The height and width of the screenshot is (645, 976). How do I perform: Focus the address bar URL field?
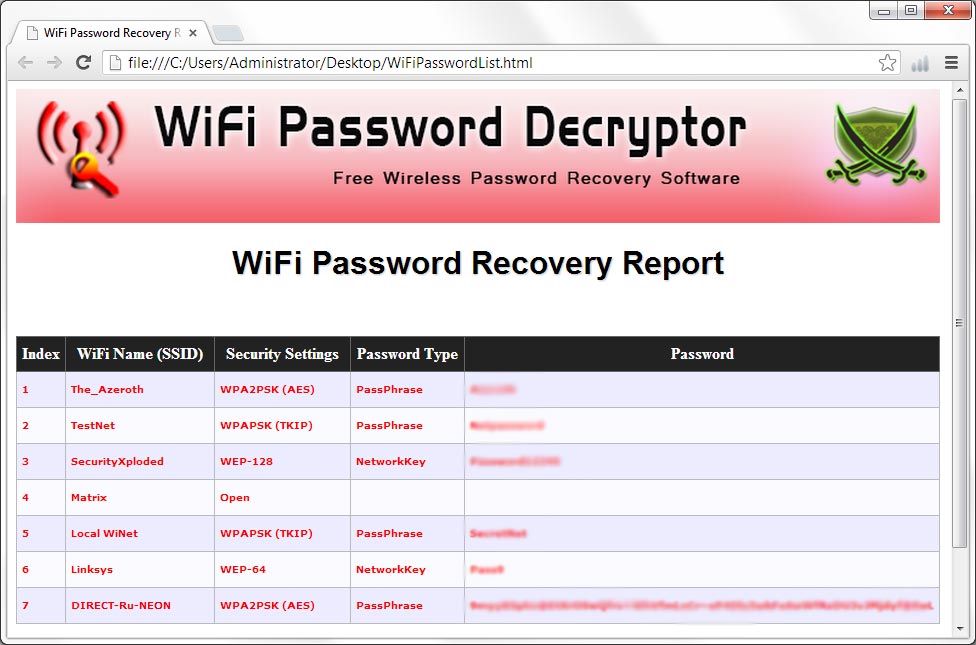tap(500, 63)
